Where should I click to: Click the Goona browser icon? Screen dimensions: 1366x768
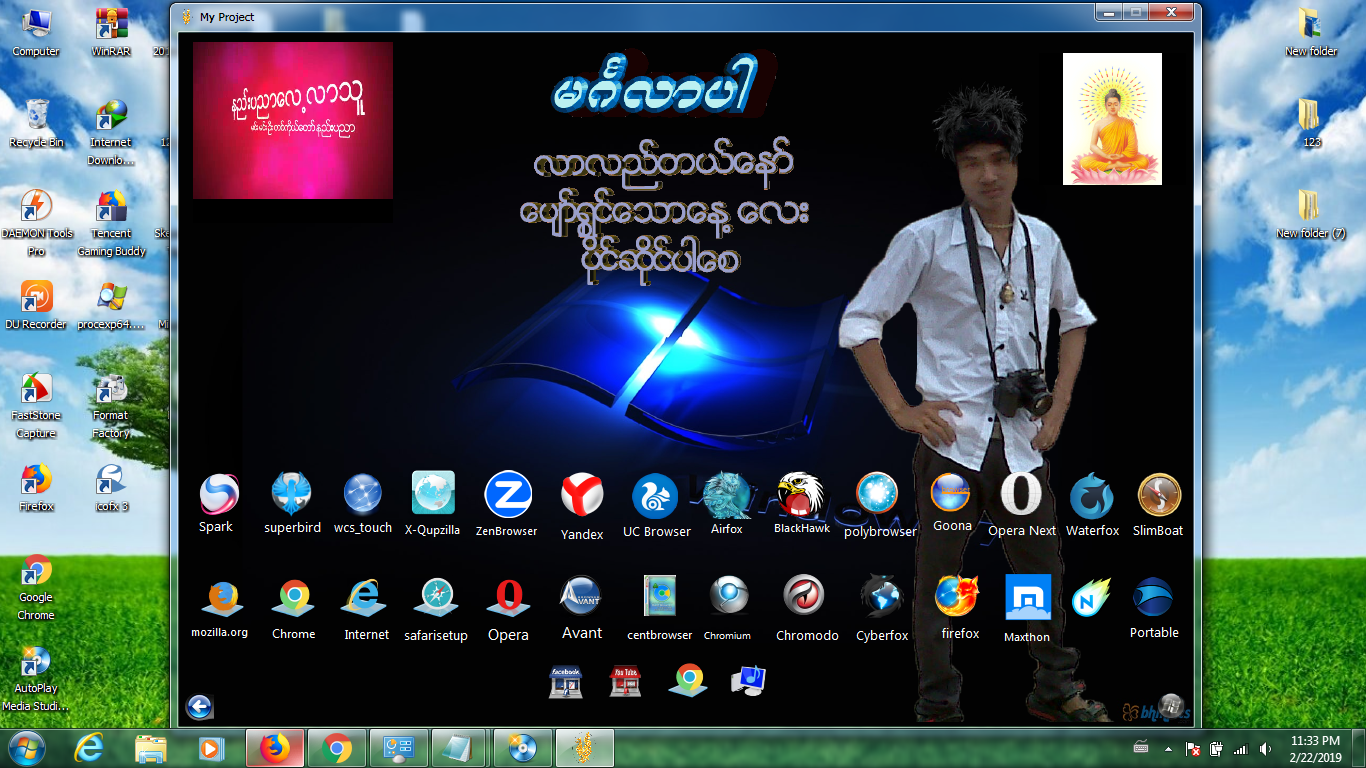point(950,492)
